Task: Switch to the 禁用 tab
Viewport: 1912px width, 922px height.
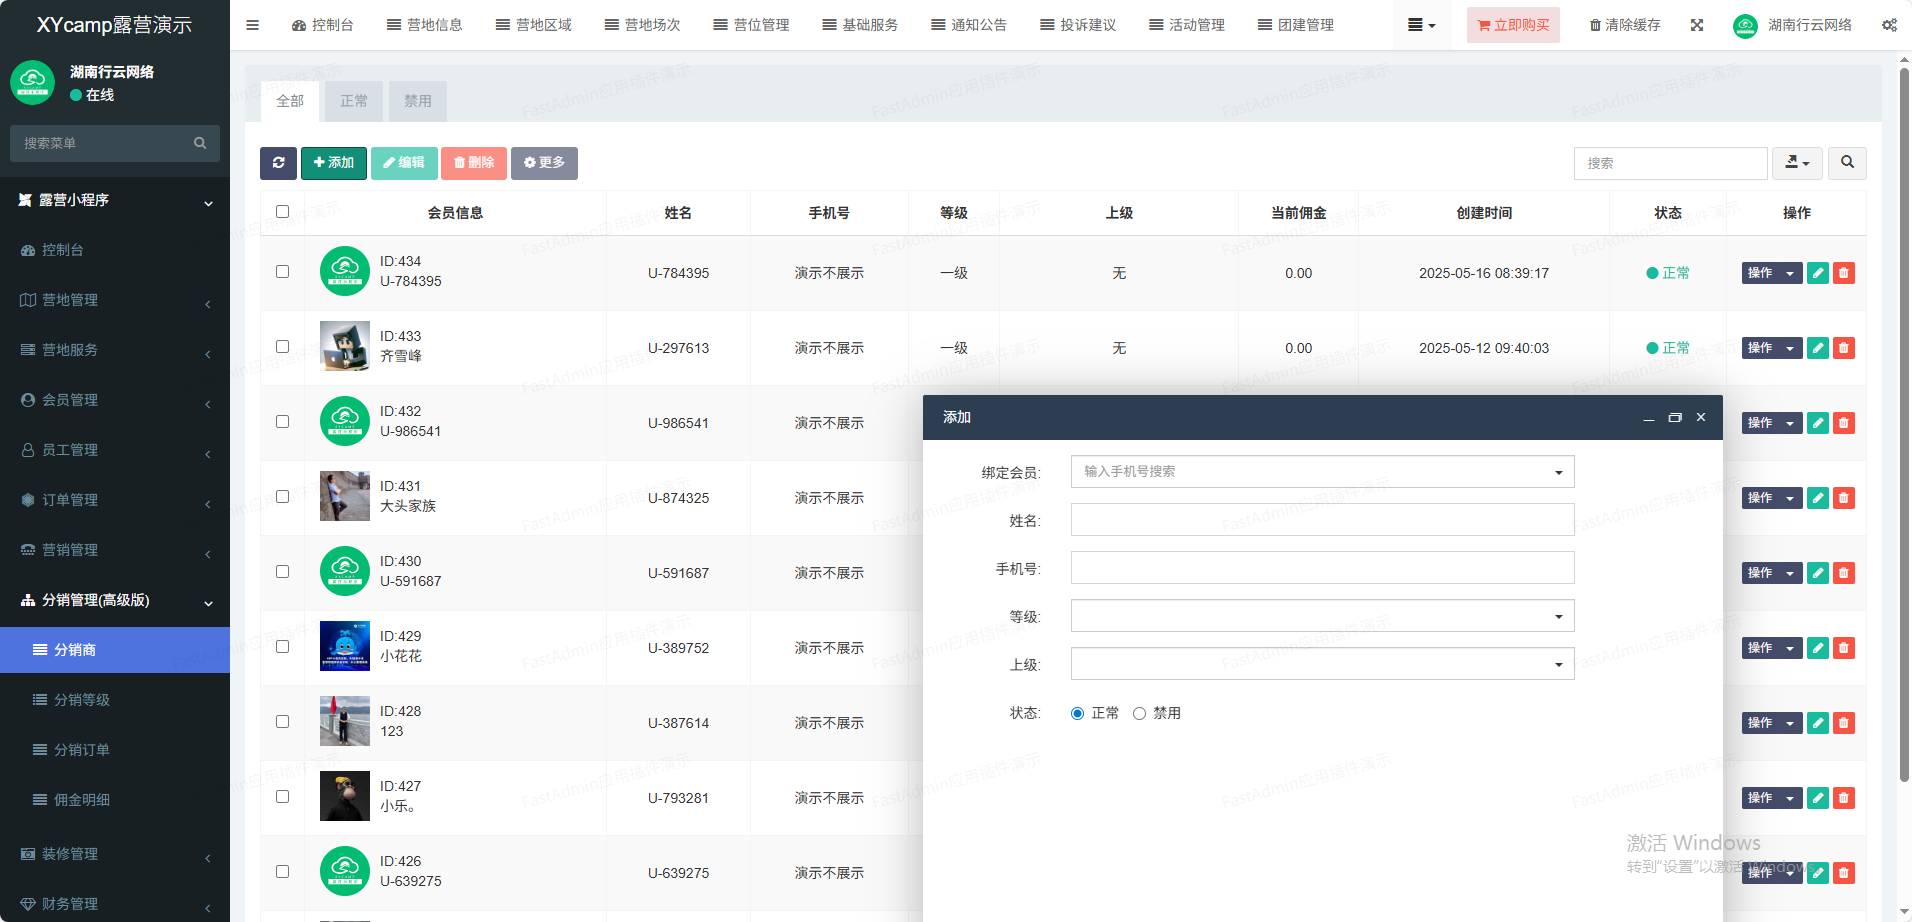Action: [x=417, y=101]
